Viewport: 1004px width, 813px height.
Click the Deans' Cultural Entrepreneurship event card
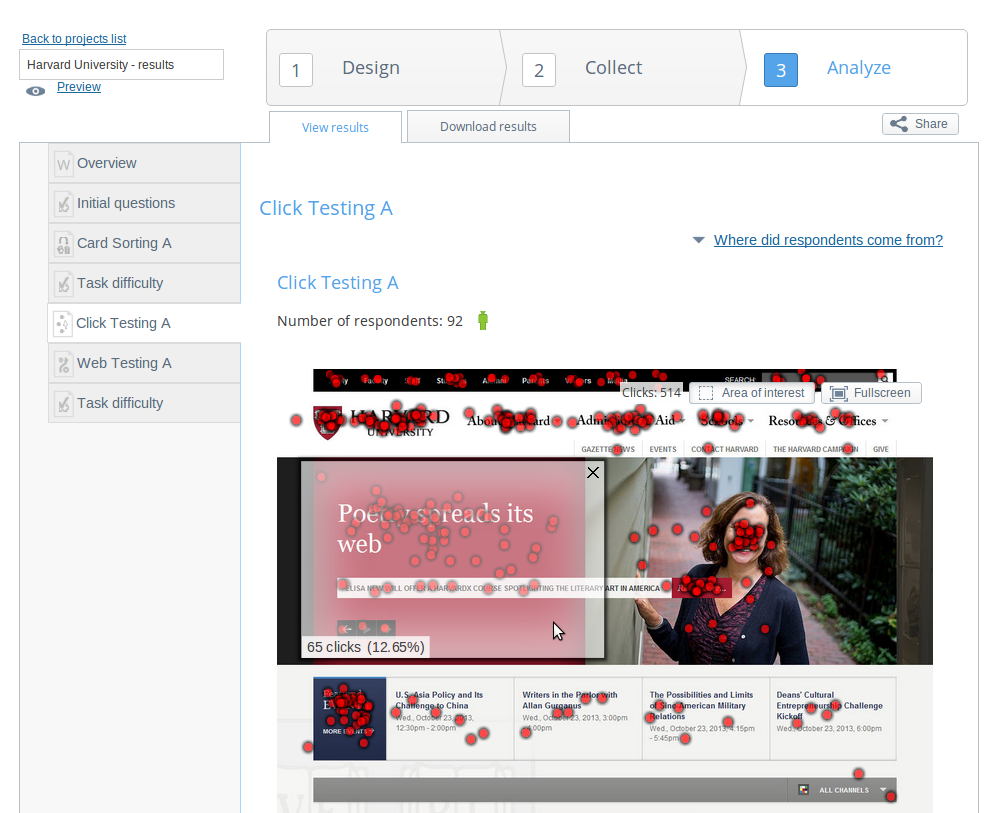click(832, 719)
